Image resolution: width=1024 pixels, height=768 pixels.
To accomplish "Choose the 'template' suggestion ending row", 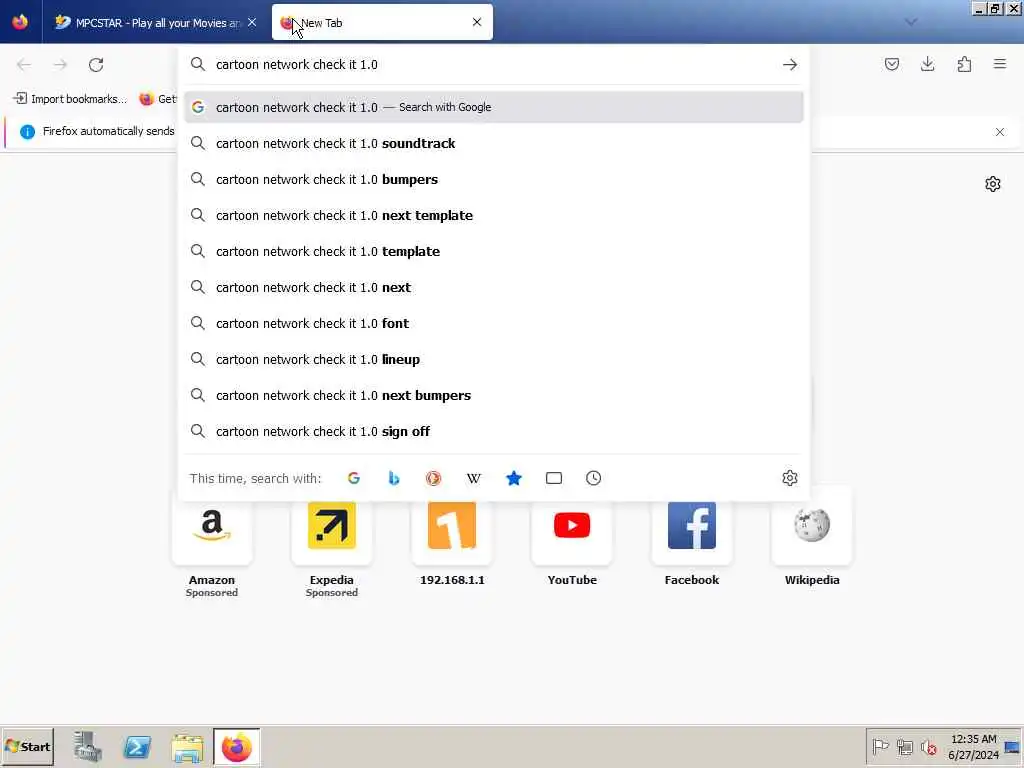I will [x=494, y=251].
